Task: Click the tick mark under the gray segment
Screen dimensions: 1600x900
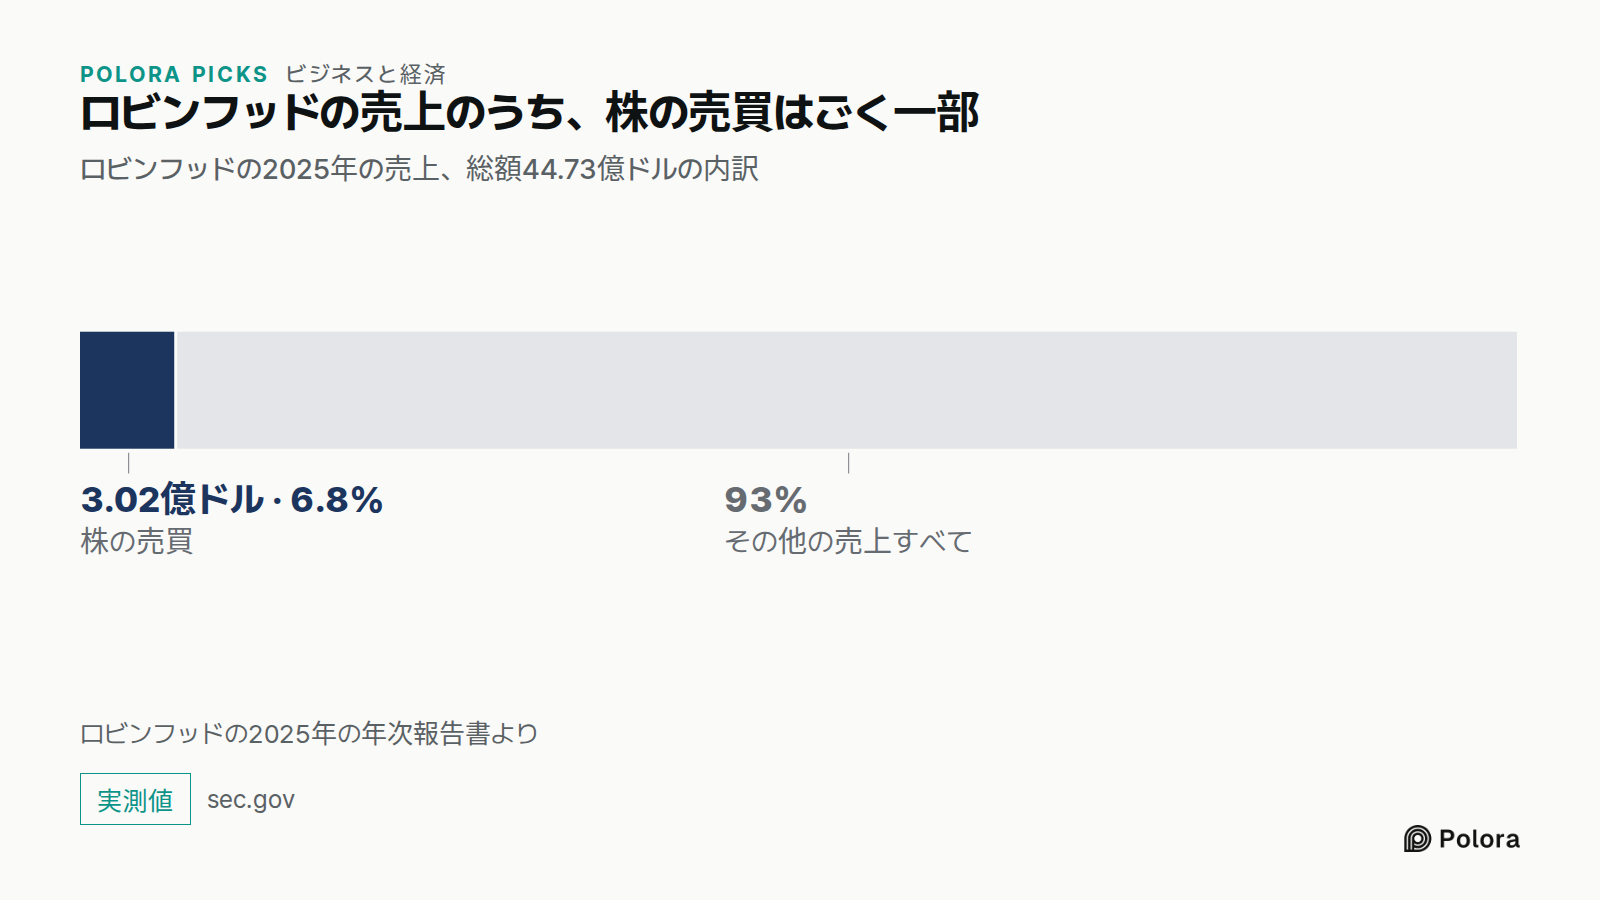Action: pyautogui.click(x=848, y=463)
